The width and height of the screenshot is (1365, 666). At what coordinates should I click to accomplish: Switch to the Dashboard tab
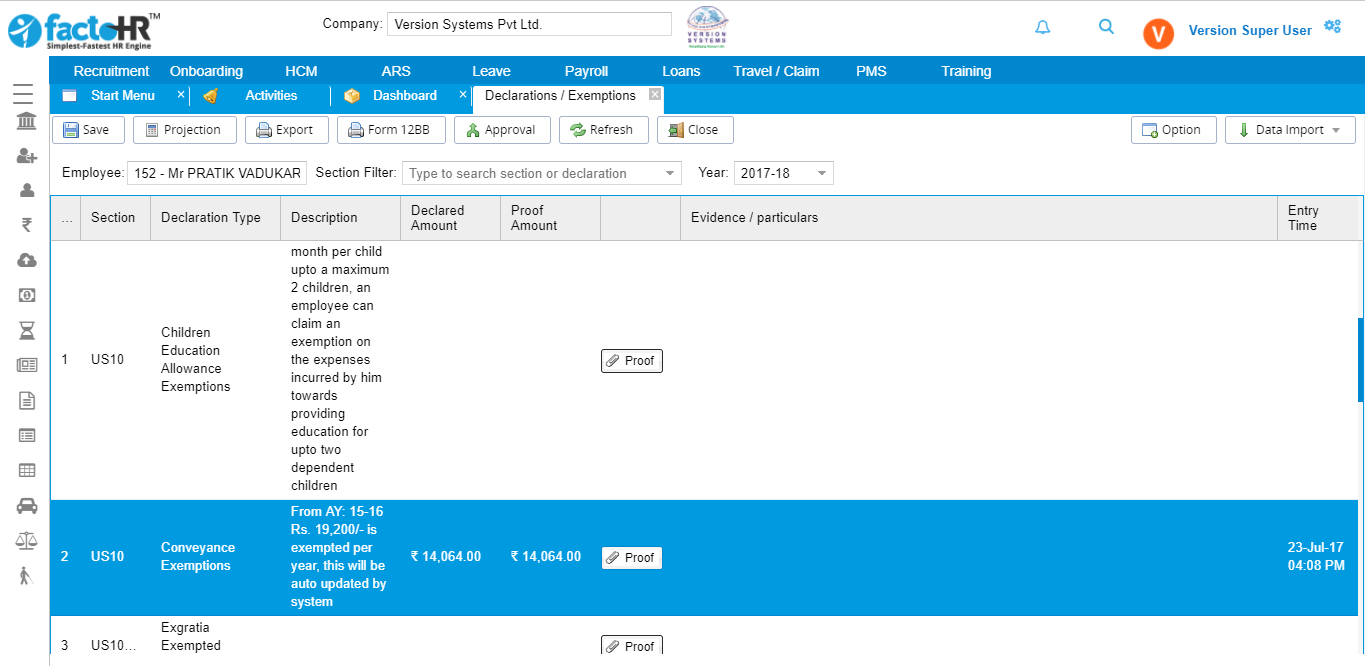[404, 95]
